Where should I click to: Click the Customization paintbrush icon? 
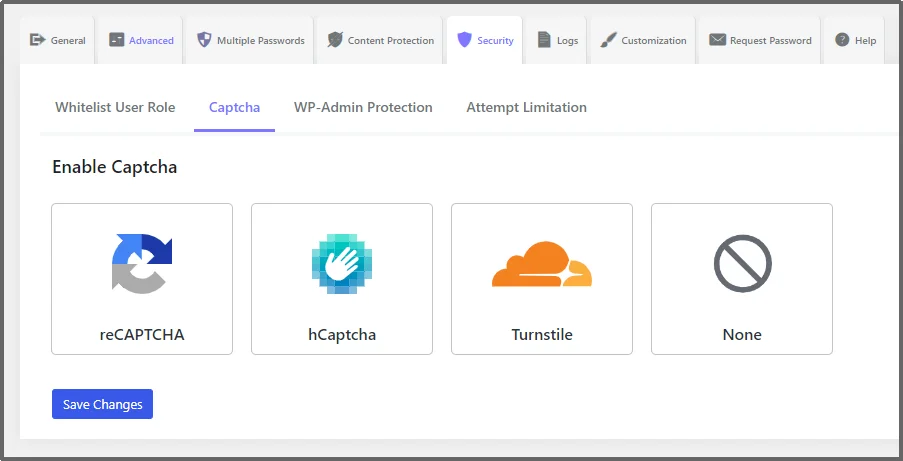(x=608, y=40)
